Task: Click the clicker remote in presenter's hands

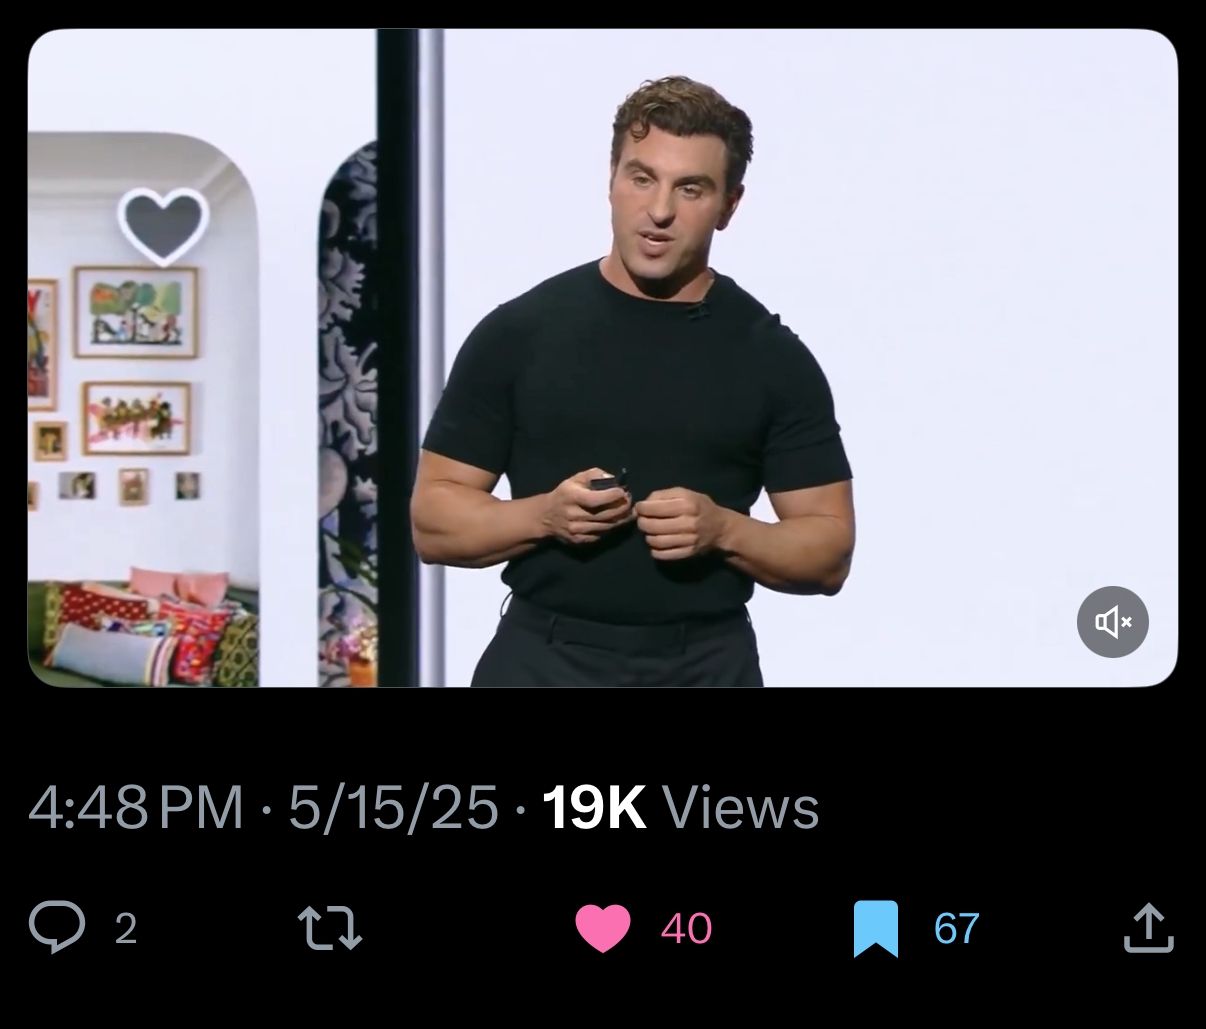Action: point(607,482)
